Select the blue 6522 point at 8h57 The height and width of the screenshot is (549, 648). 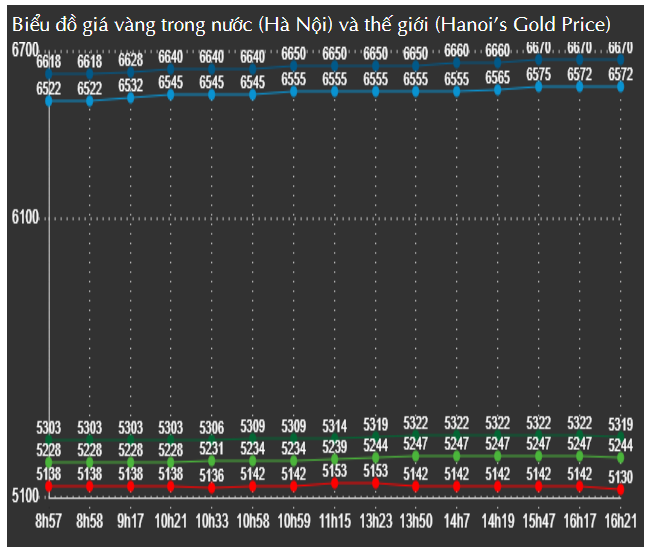click(49, 100)
